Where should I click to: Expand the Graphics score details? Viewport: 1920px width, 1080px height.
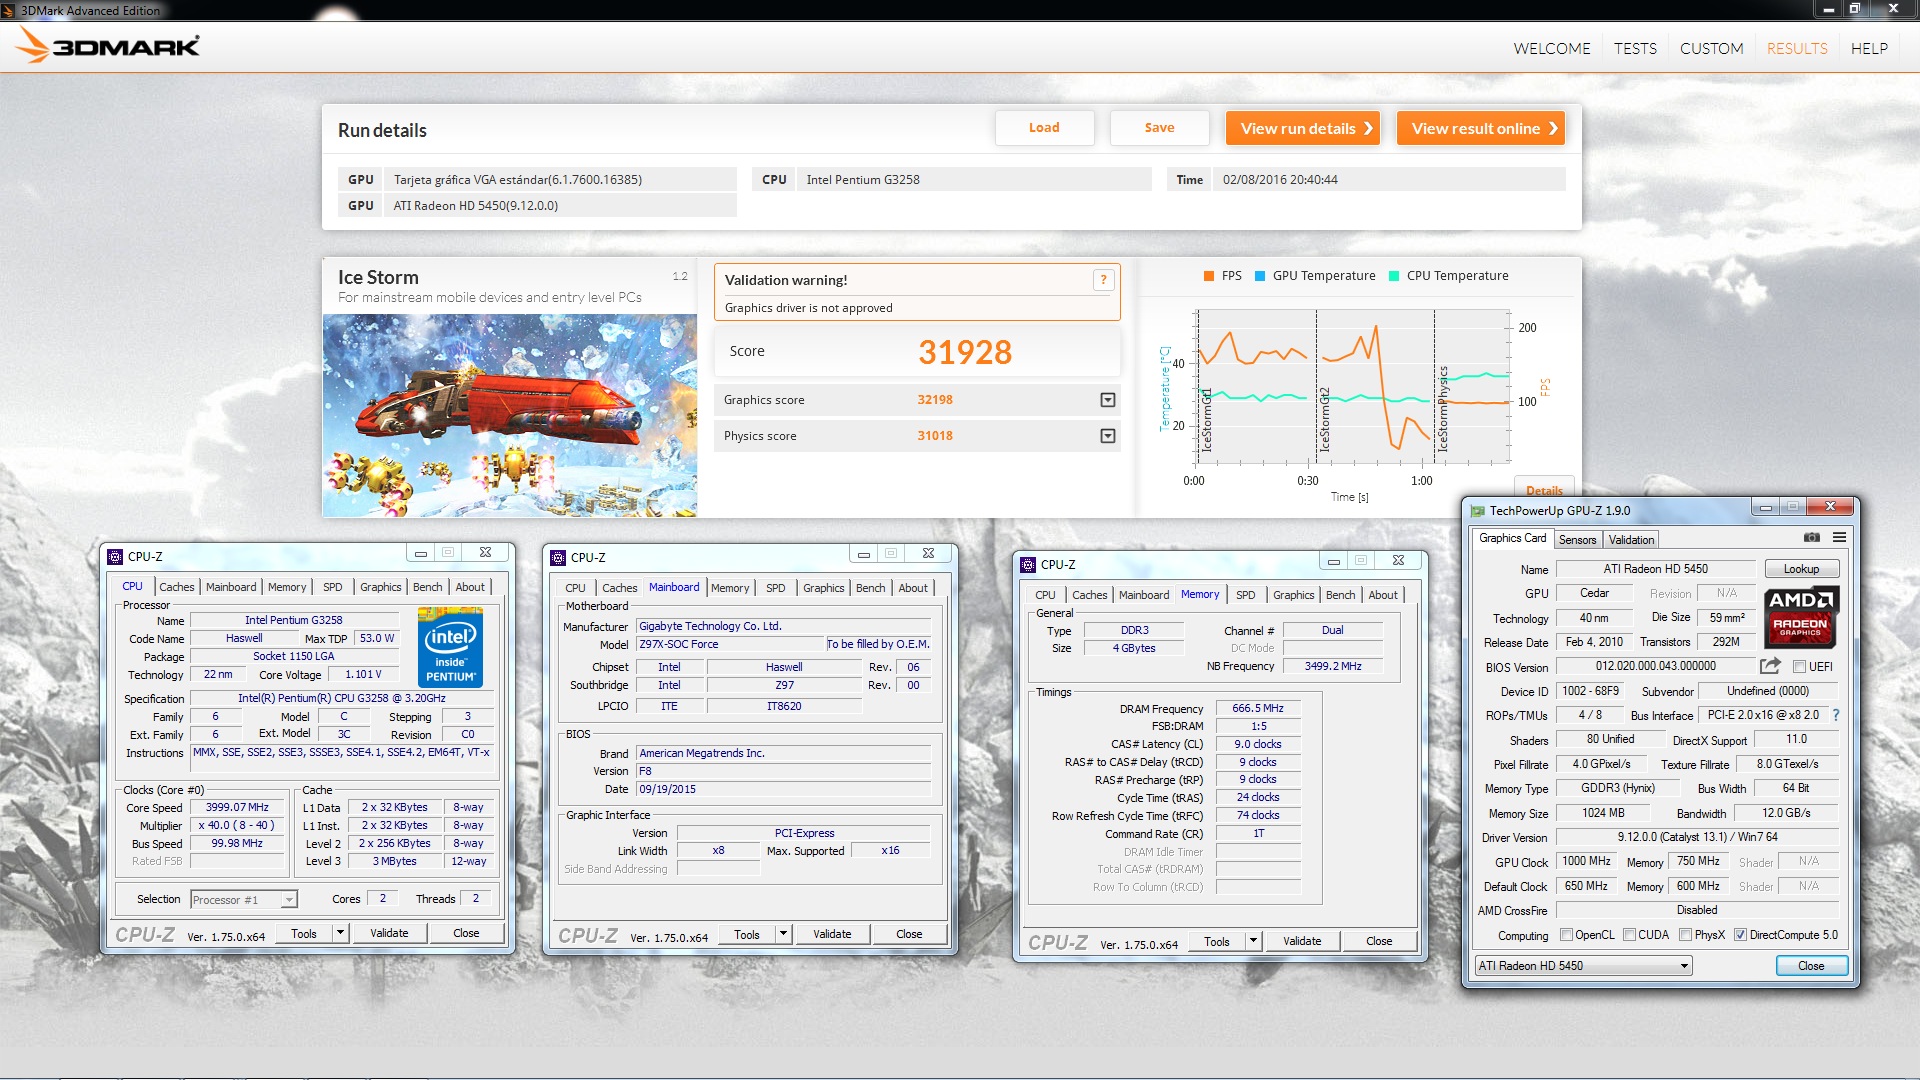point(1107,400)
